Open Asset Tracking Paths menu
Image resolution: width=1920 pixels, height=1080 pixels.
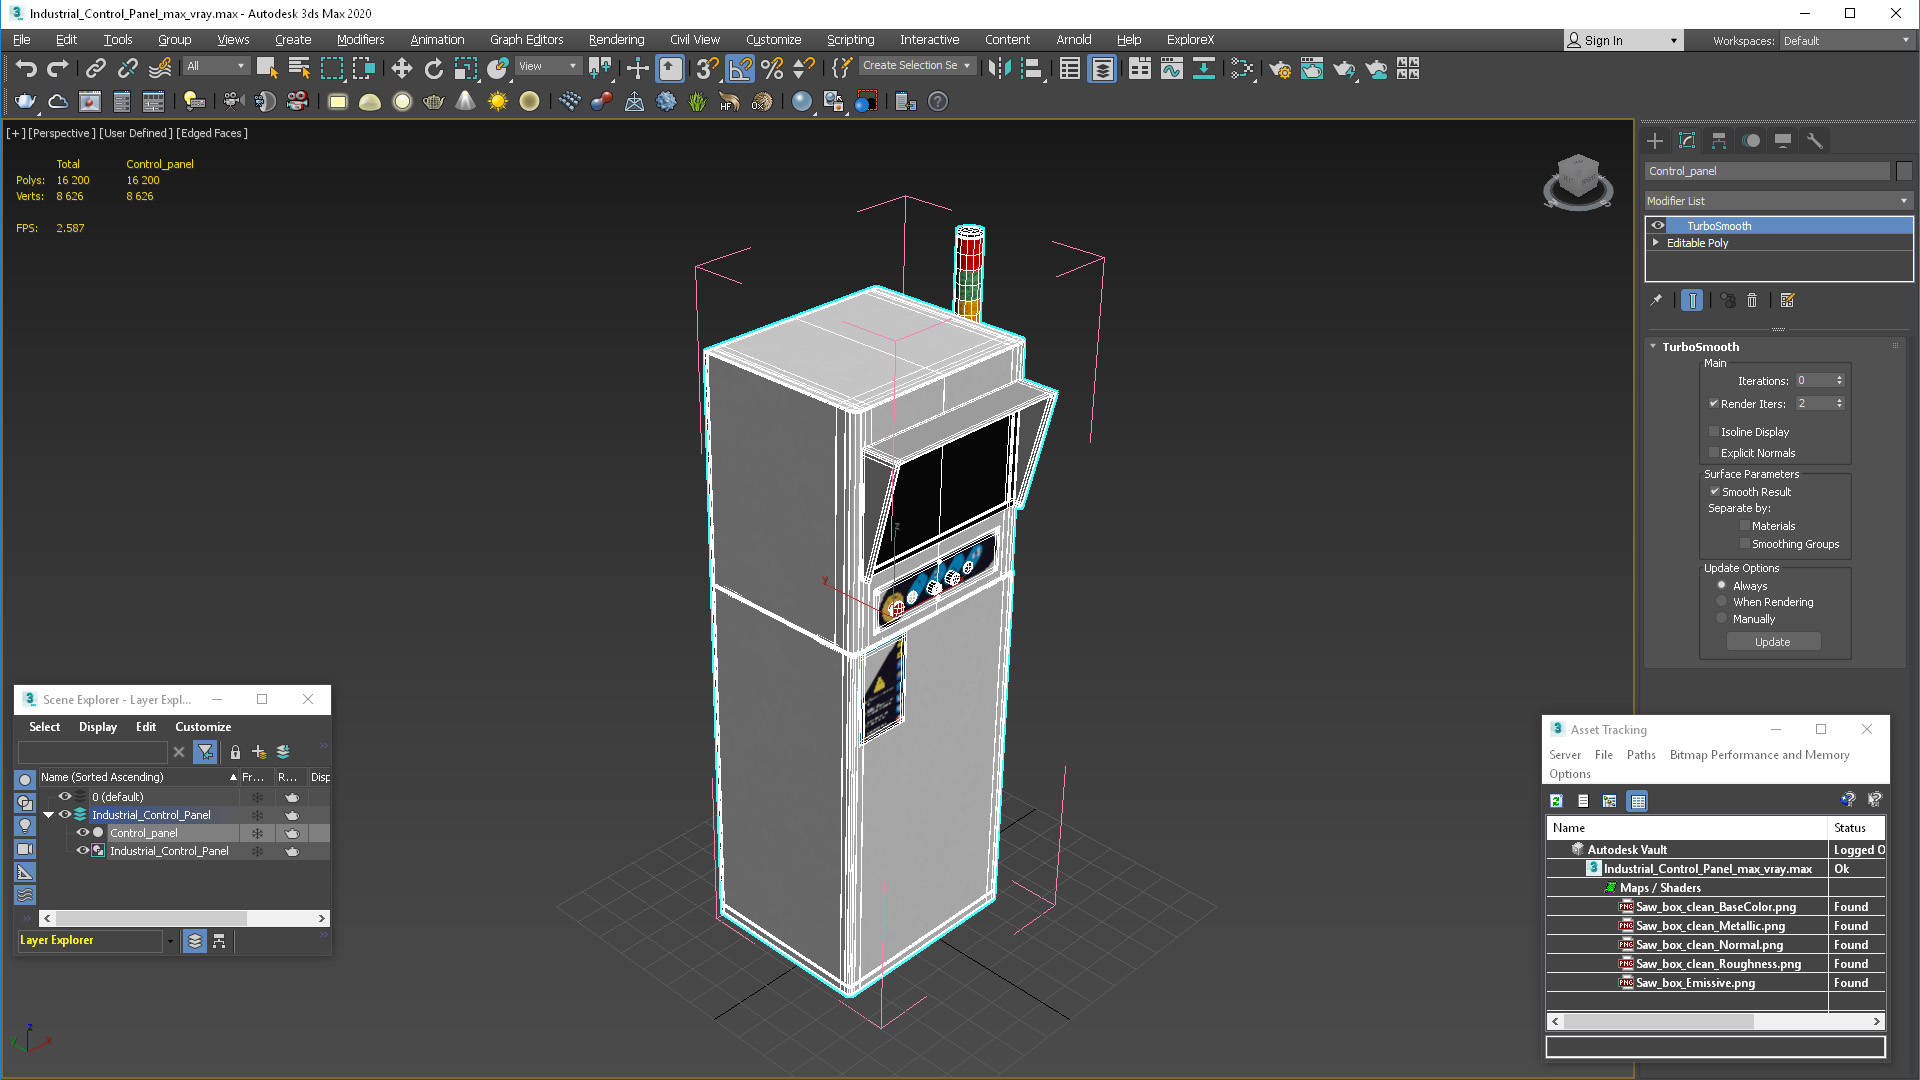(x=1641, y=755)
